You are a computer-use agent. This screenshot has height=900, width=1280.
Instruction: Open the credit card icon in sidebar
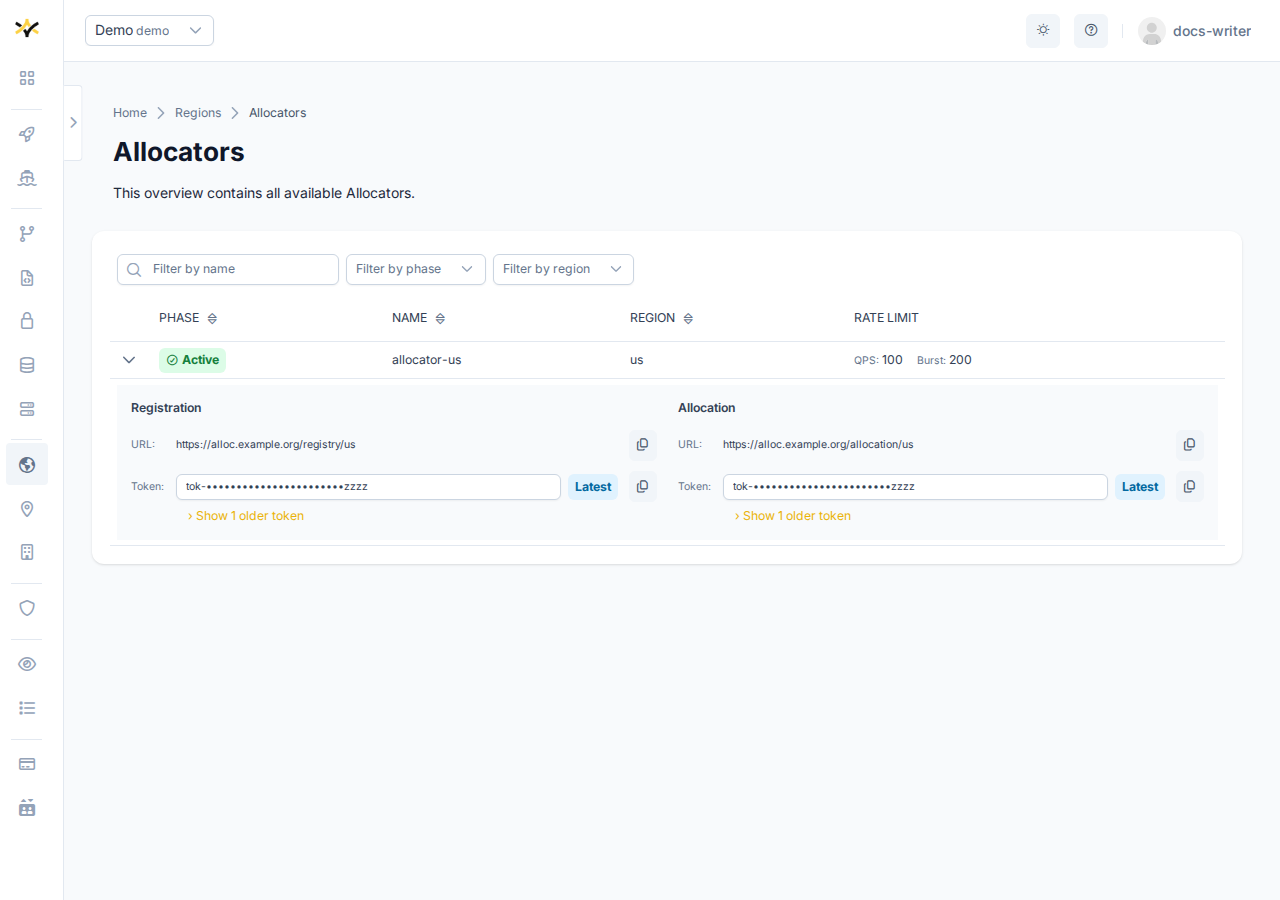click(x=27, y=764)
